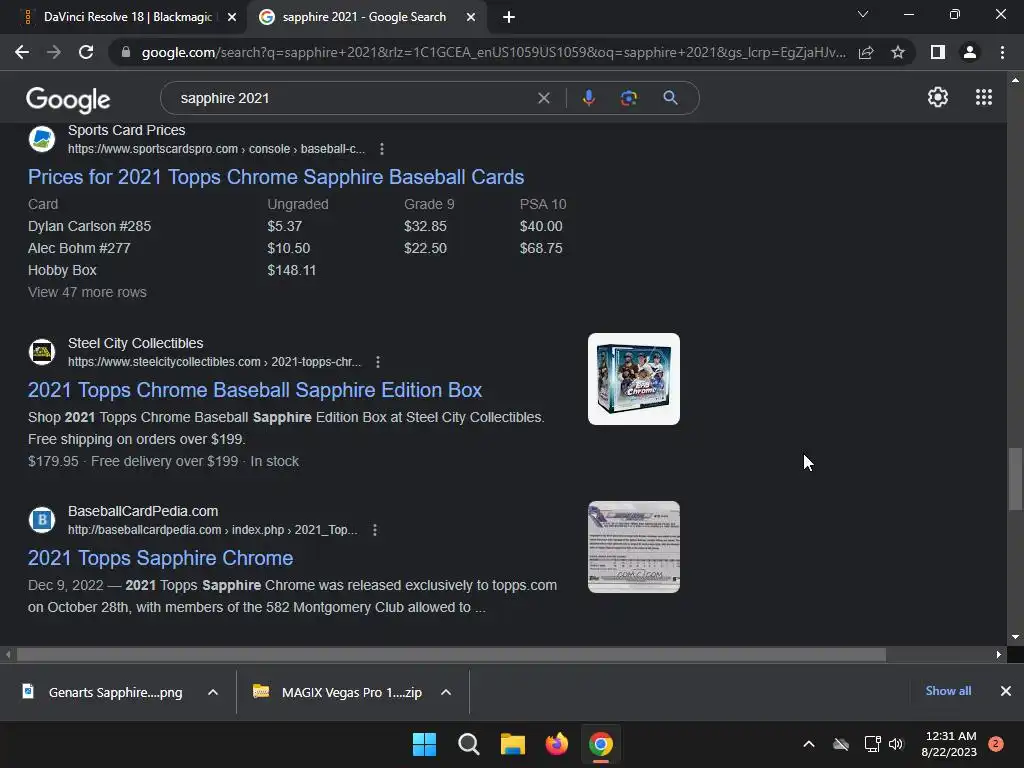
Task: Click the horizontal scrollbar thumb
Action: click(451, 654)
